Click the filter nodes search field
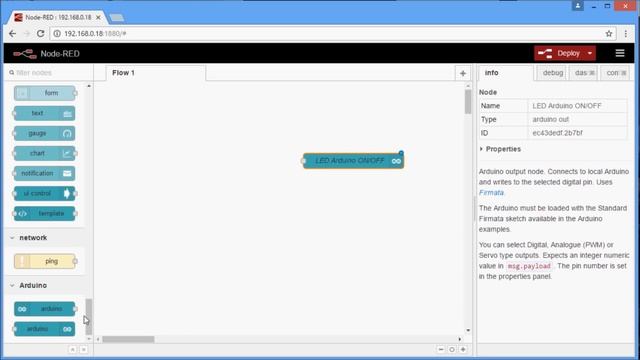The image size is (640, 360). [50, 73]
